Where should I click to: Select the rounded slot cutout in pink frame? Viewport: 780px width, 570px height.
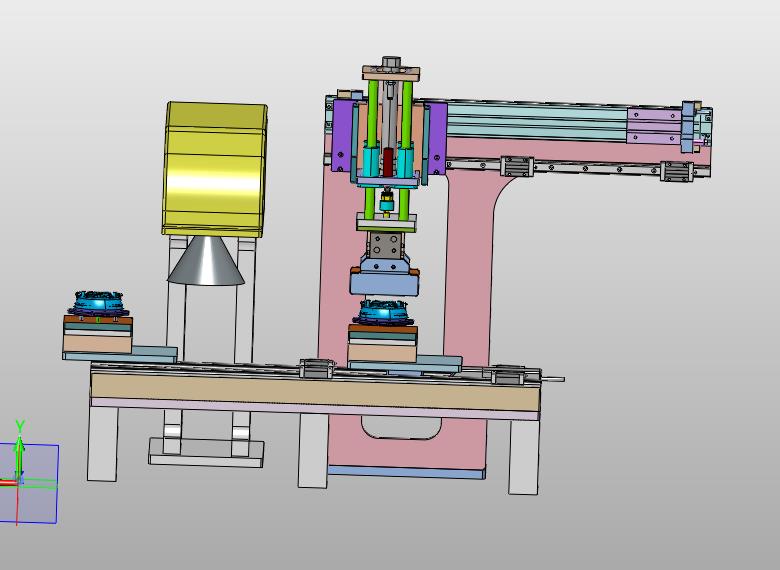(x=401, y=428)
